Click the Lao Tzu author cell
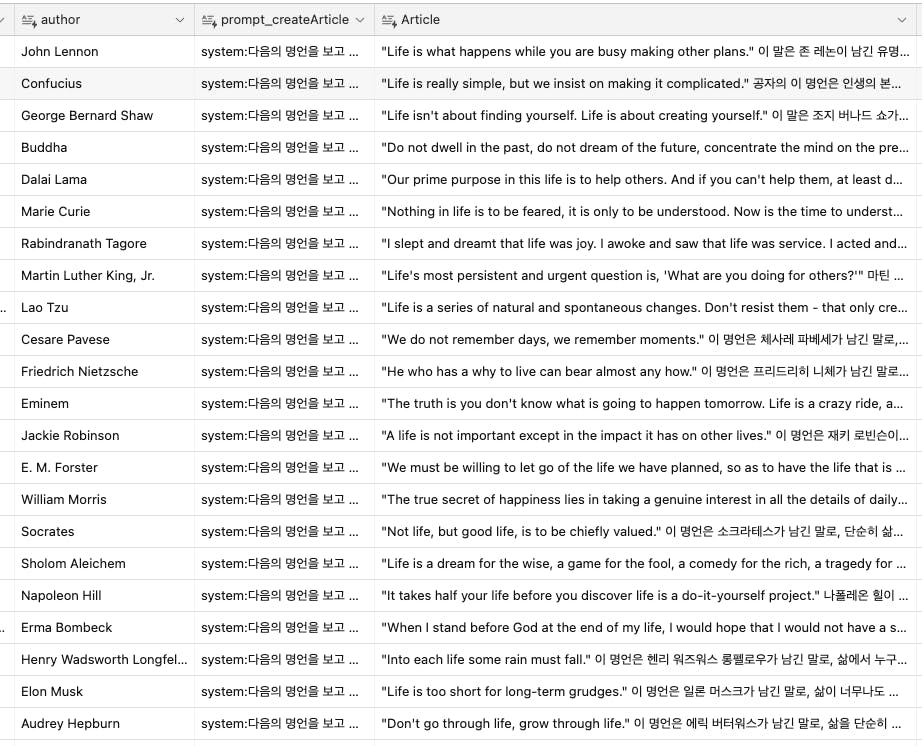Image resolution: width=922 pixels, height=746 pixels. (104, 307)
